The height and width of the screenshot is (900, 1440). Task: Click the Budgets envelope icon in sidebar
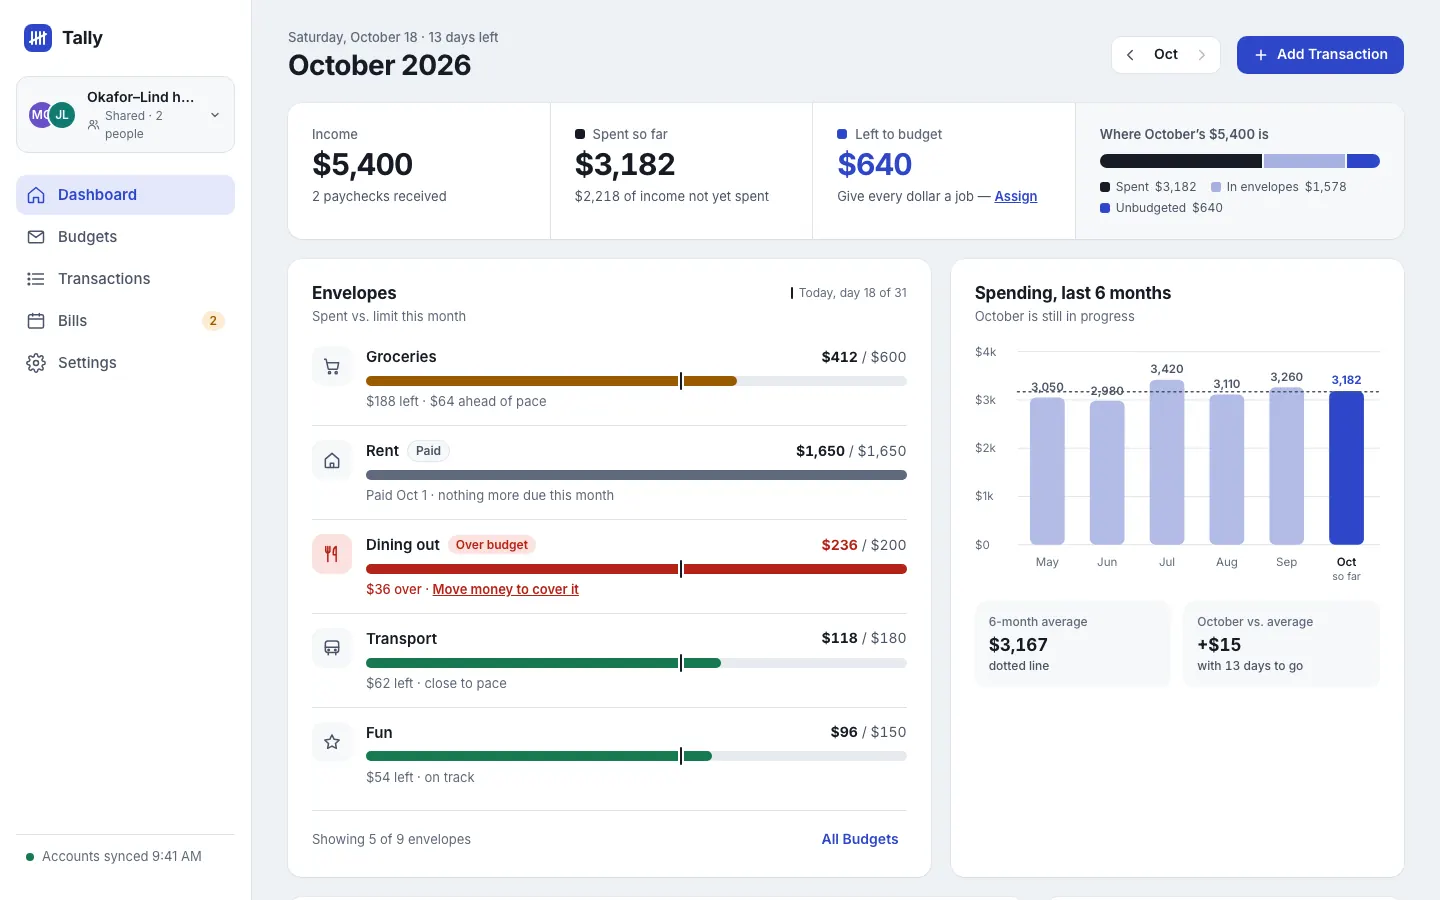point(36,237)
